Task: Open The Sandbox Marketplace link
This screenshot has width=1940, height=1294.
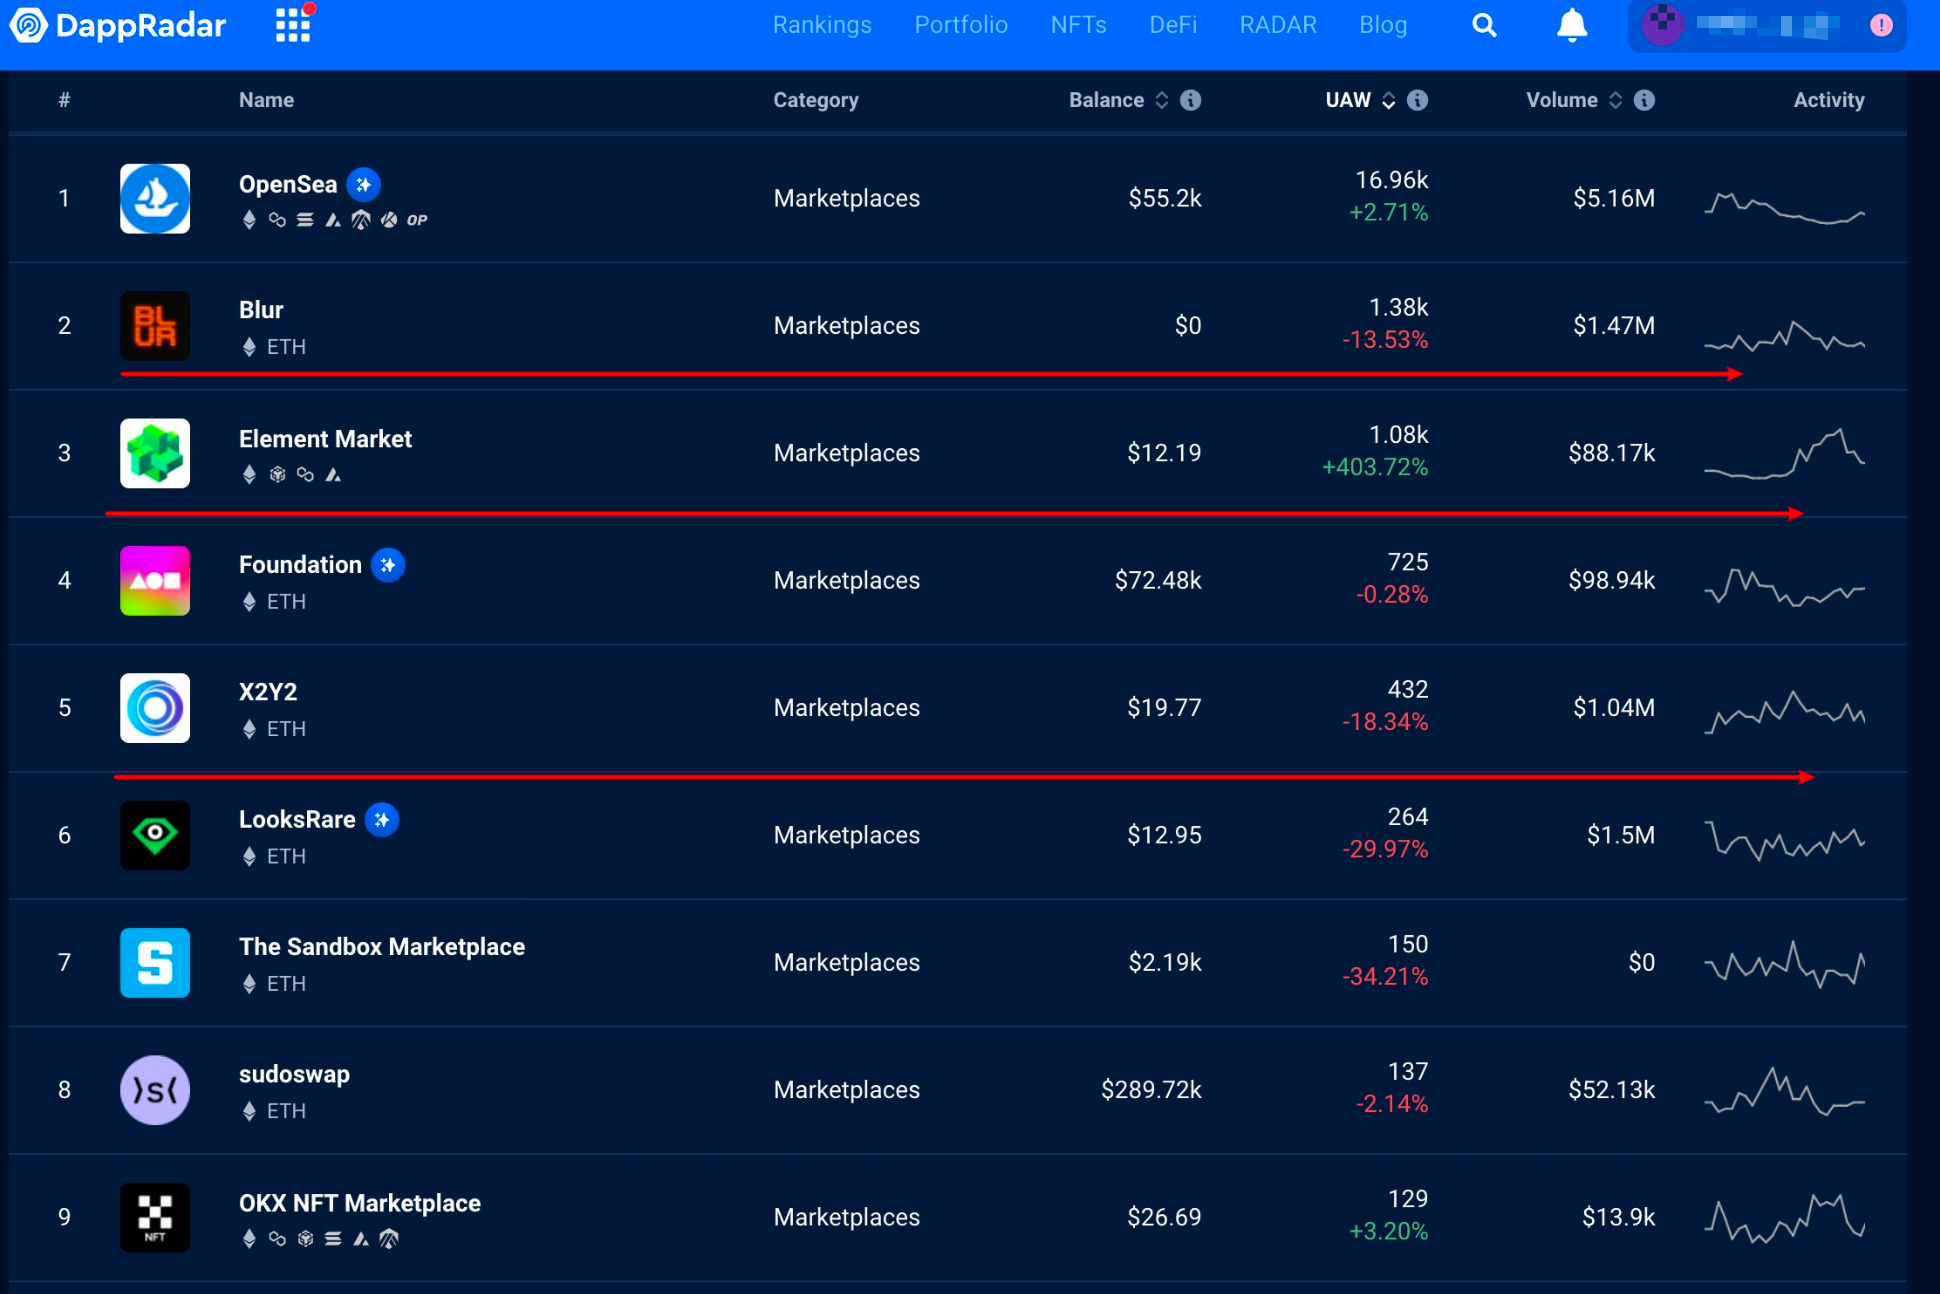Action: (382, 947)
